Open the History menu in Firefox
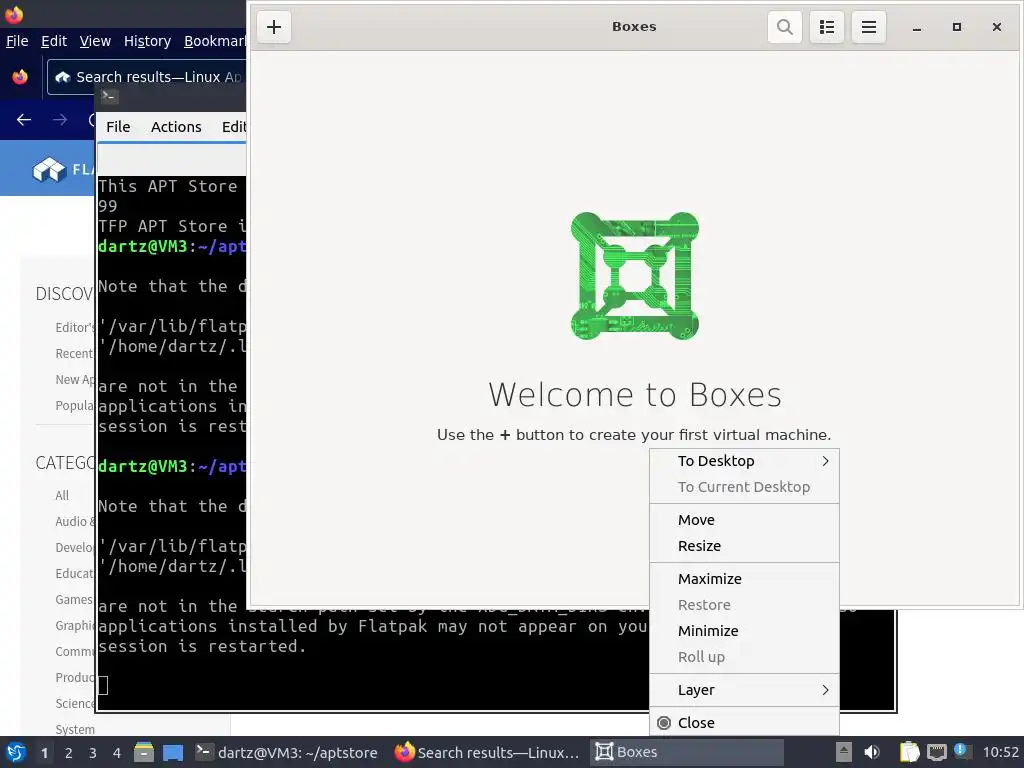The width and height of the screenshot is (1024, 768). coord(147,41)
